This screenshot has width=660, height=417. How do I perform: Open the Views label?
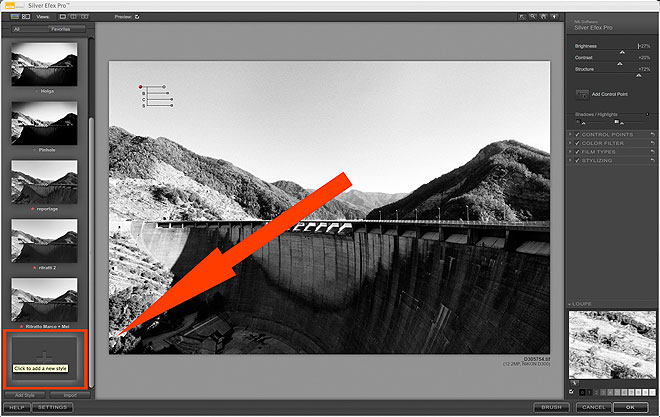43,17
